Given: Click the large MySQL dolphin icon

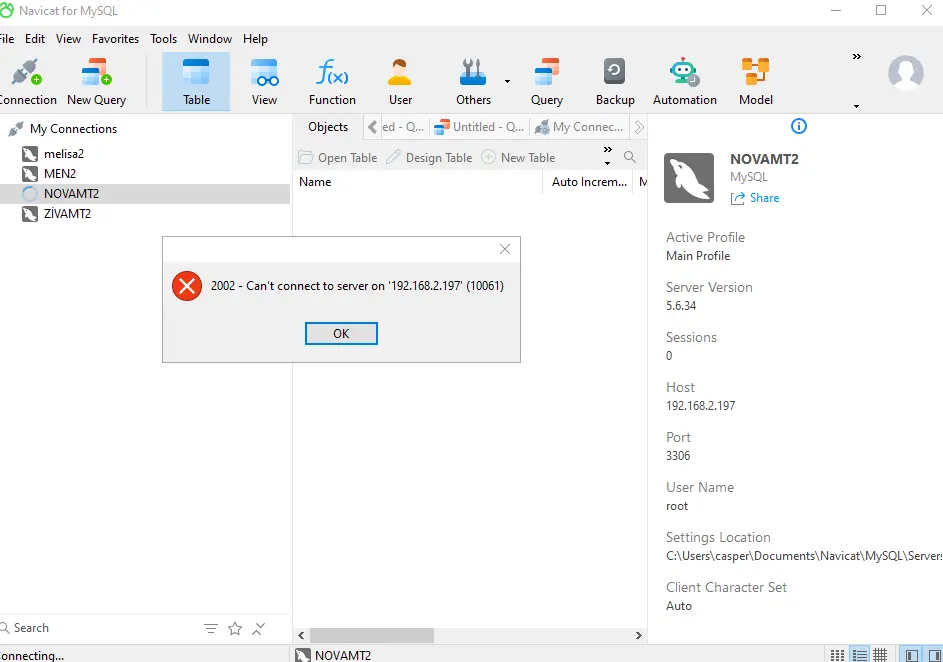Looking at the screenshot, I should pyautogui.click(x=689, y=178).
